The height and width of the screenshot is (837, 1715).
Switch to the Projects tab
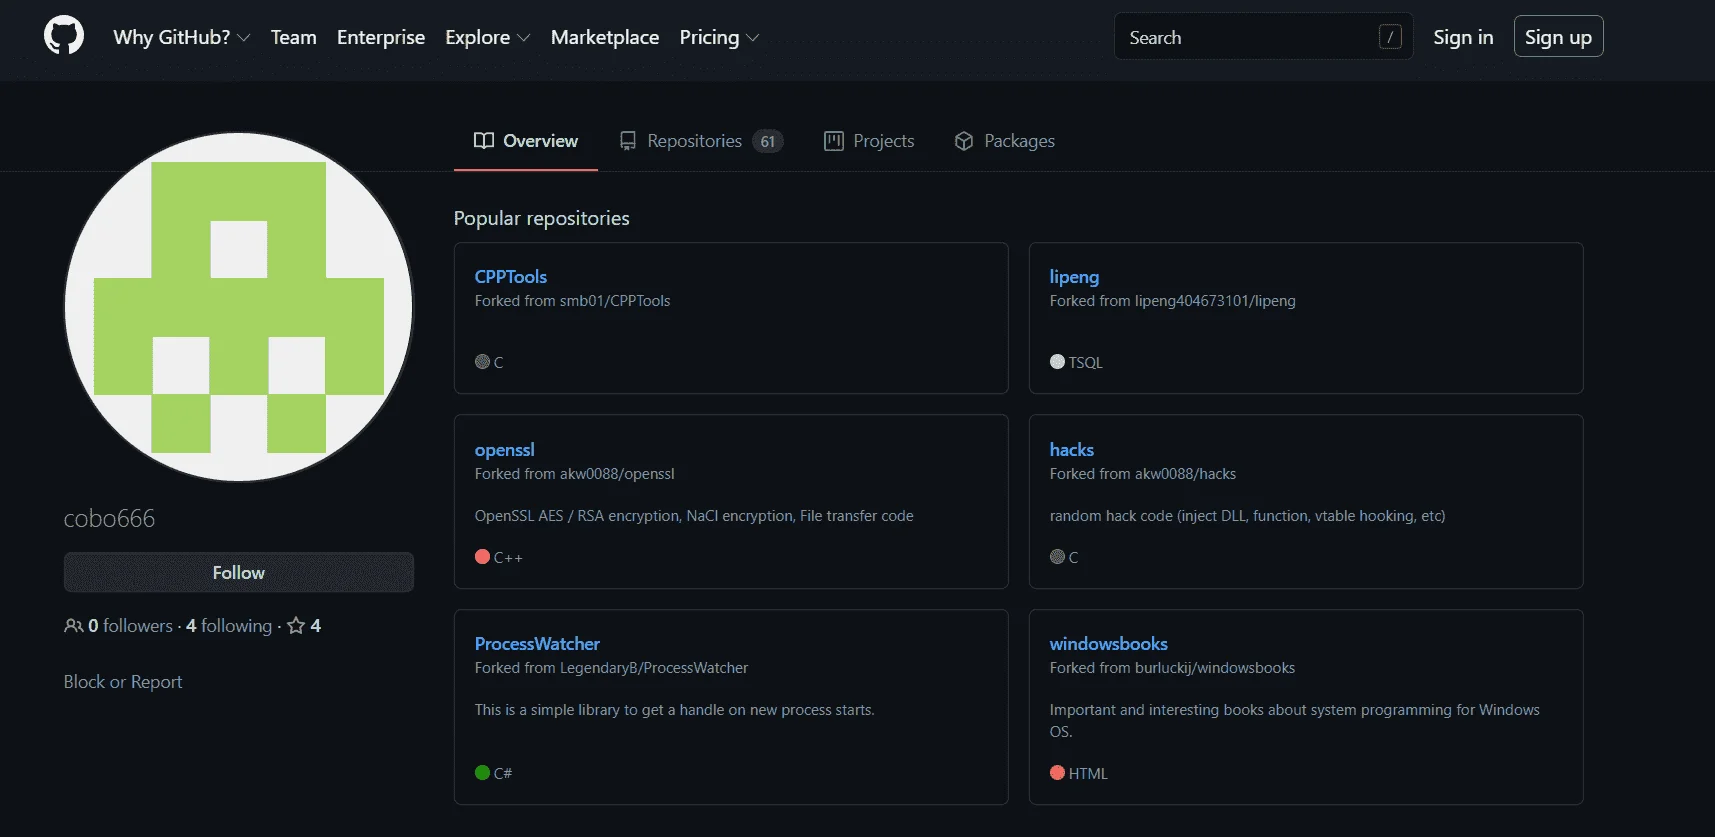point(869,141)
